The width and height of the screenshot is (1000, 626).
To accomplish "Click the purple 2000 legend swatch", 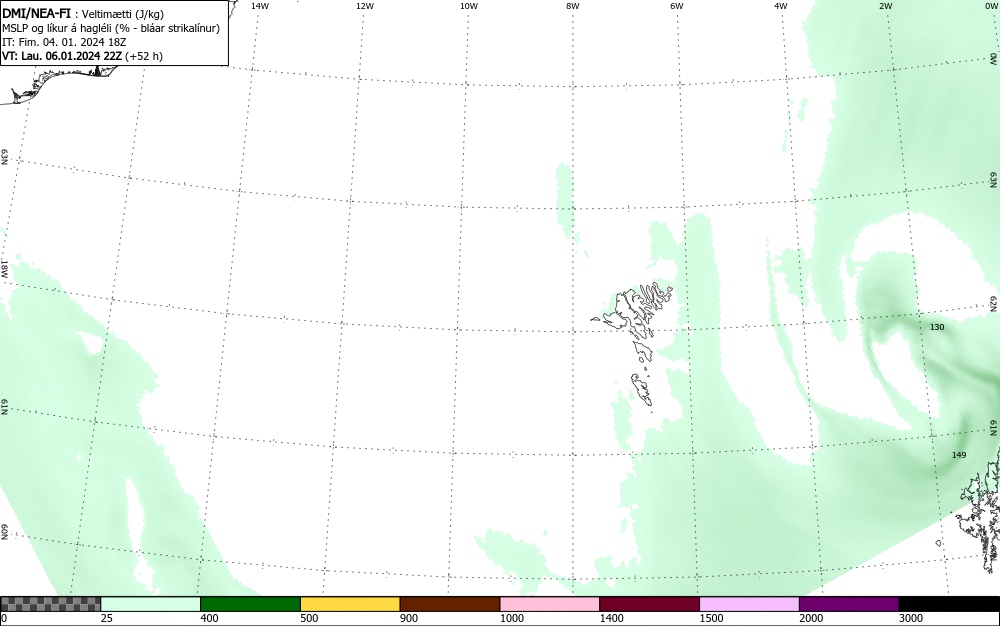I will pos(849,604).
